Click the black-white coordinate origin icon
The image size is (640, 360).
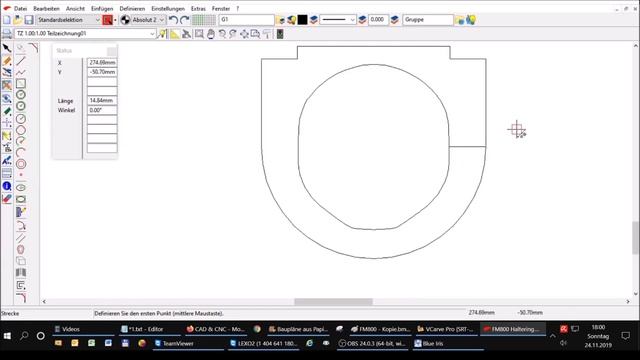pos(125,20)
